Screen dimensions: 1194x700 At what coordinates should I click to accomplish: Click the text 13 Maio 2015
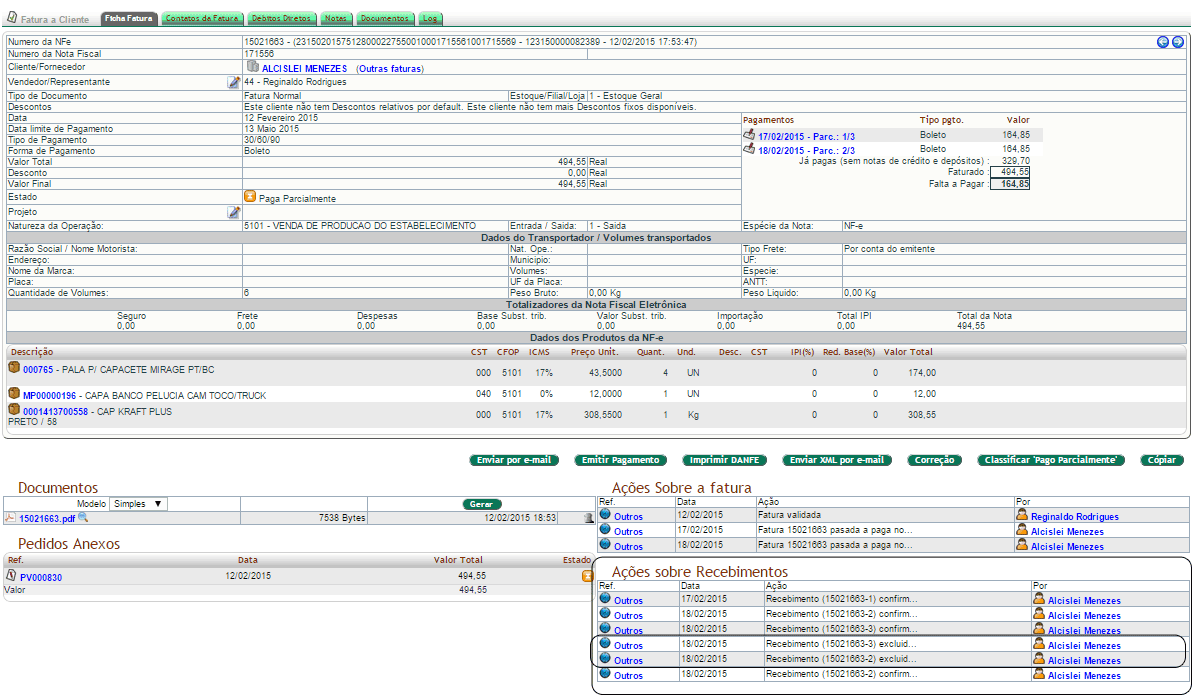click(x=272, y=129)
